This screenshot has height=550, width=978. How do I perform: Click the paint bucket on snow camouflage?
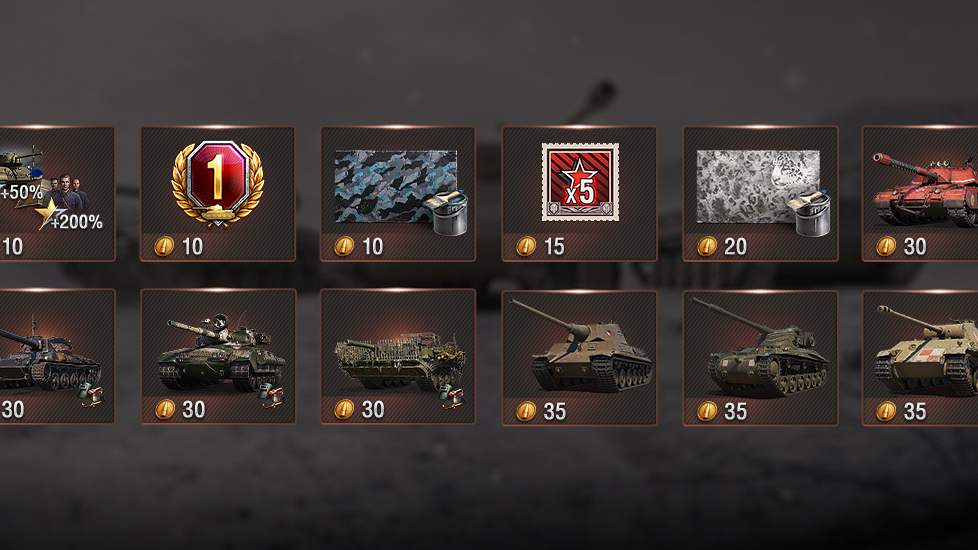coord(810,212)
